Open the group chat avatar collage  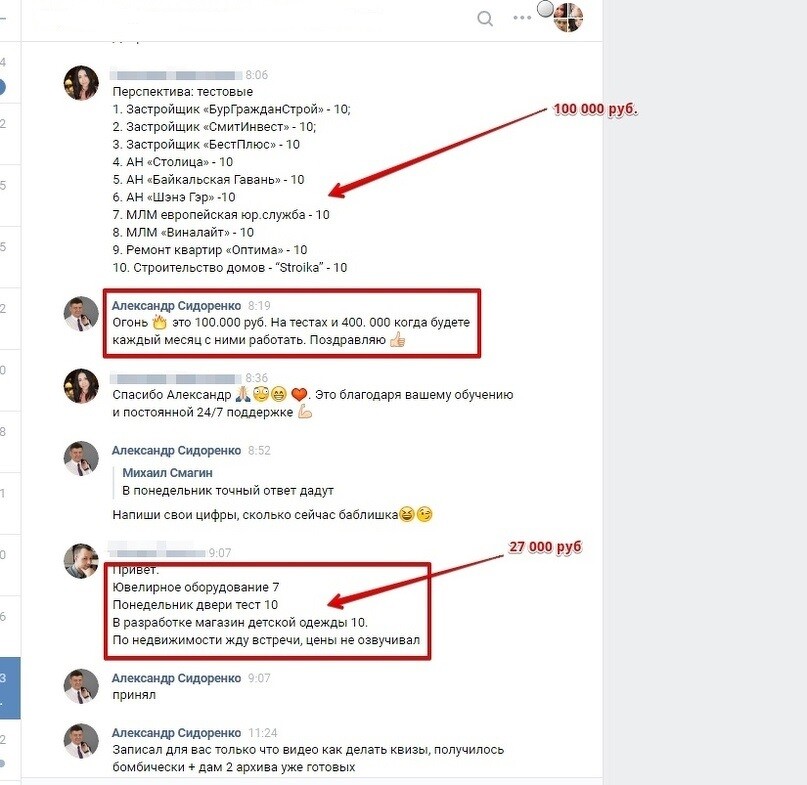point(568,17)
